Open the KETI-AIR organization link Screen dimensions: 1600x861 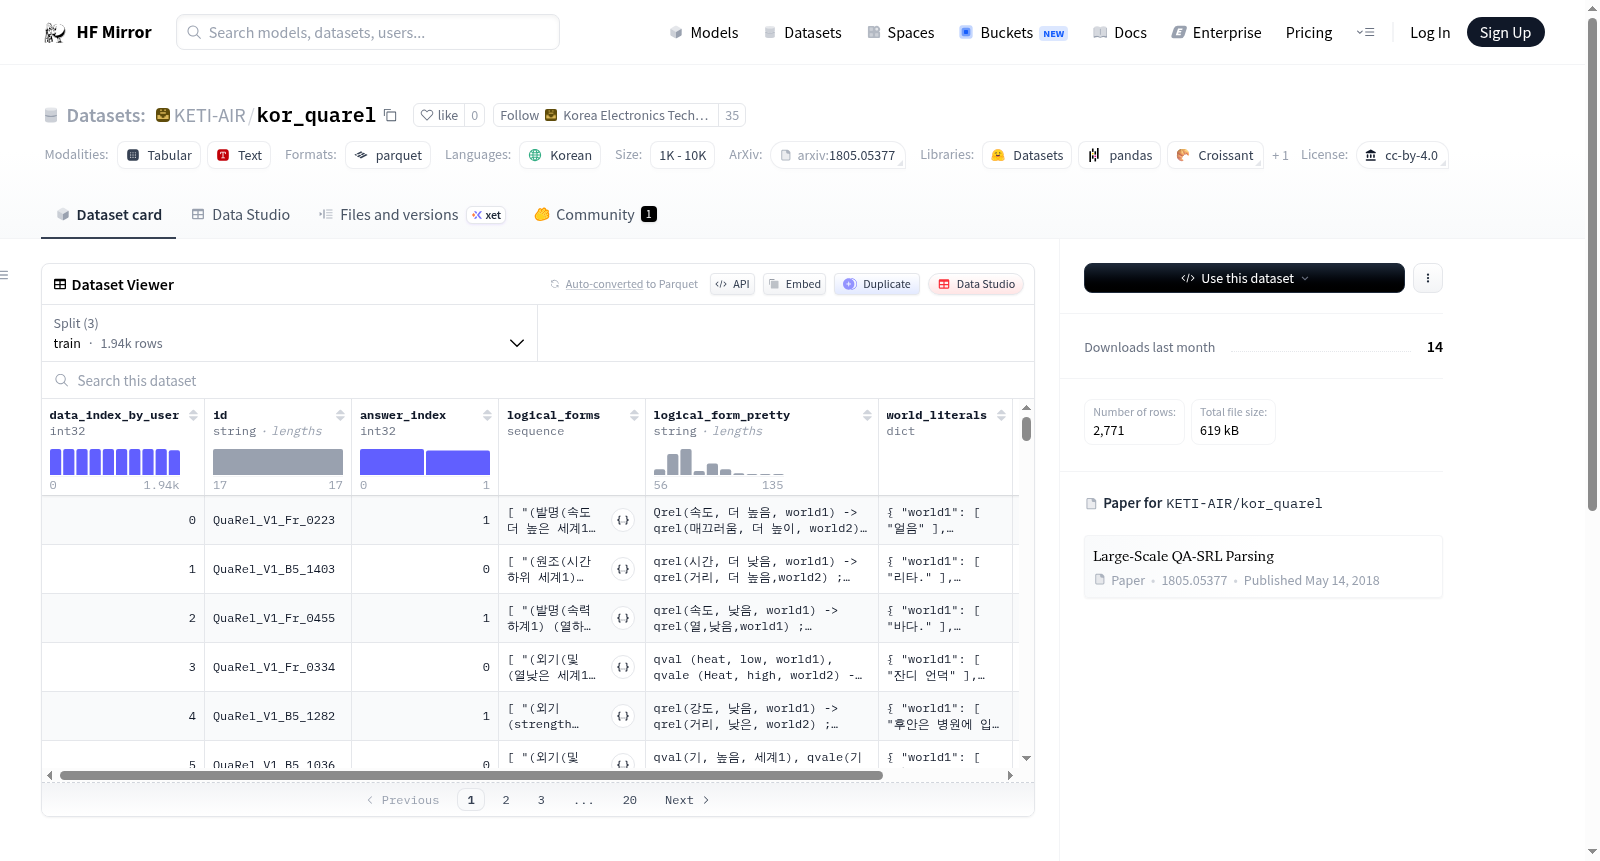210,115
